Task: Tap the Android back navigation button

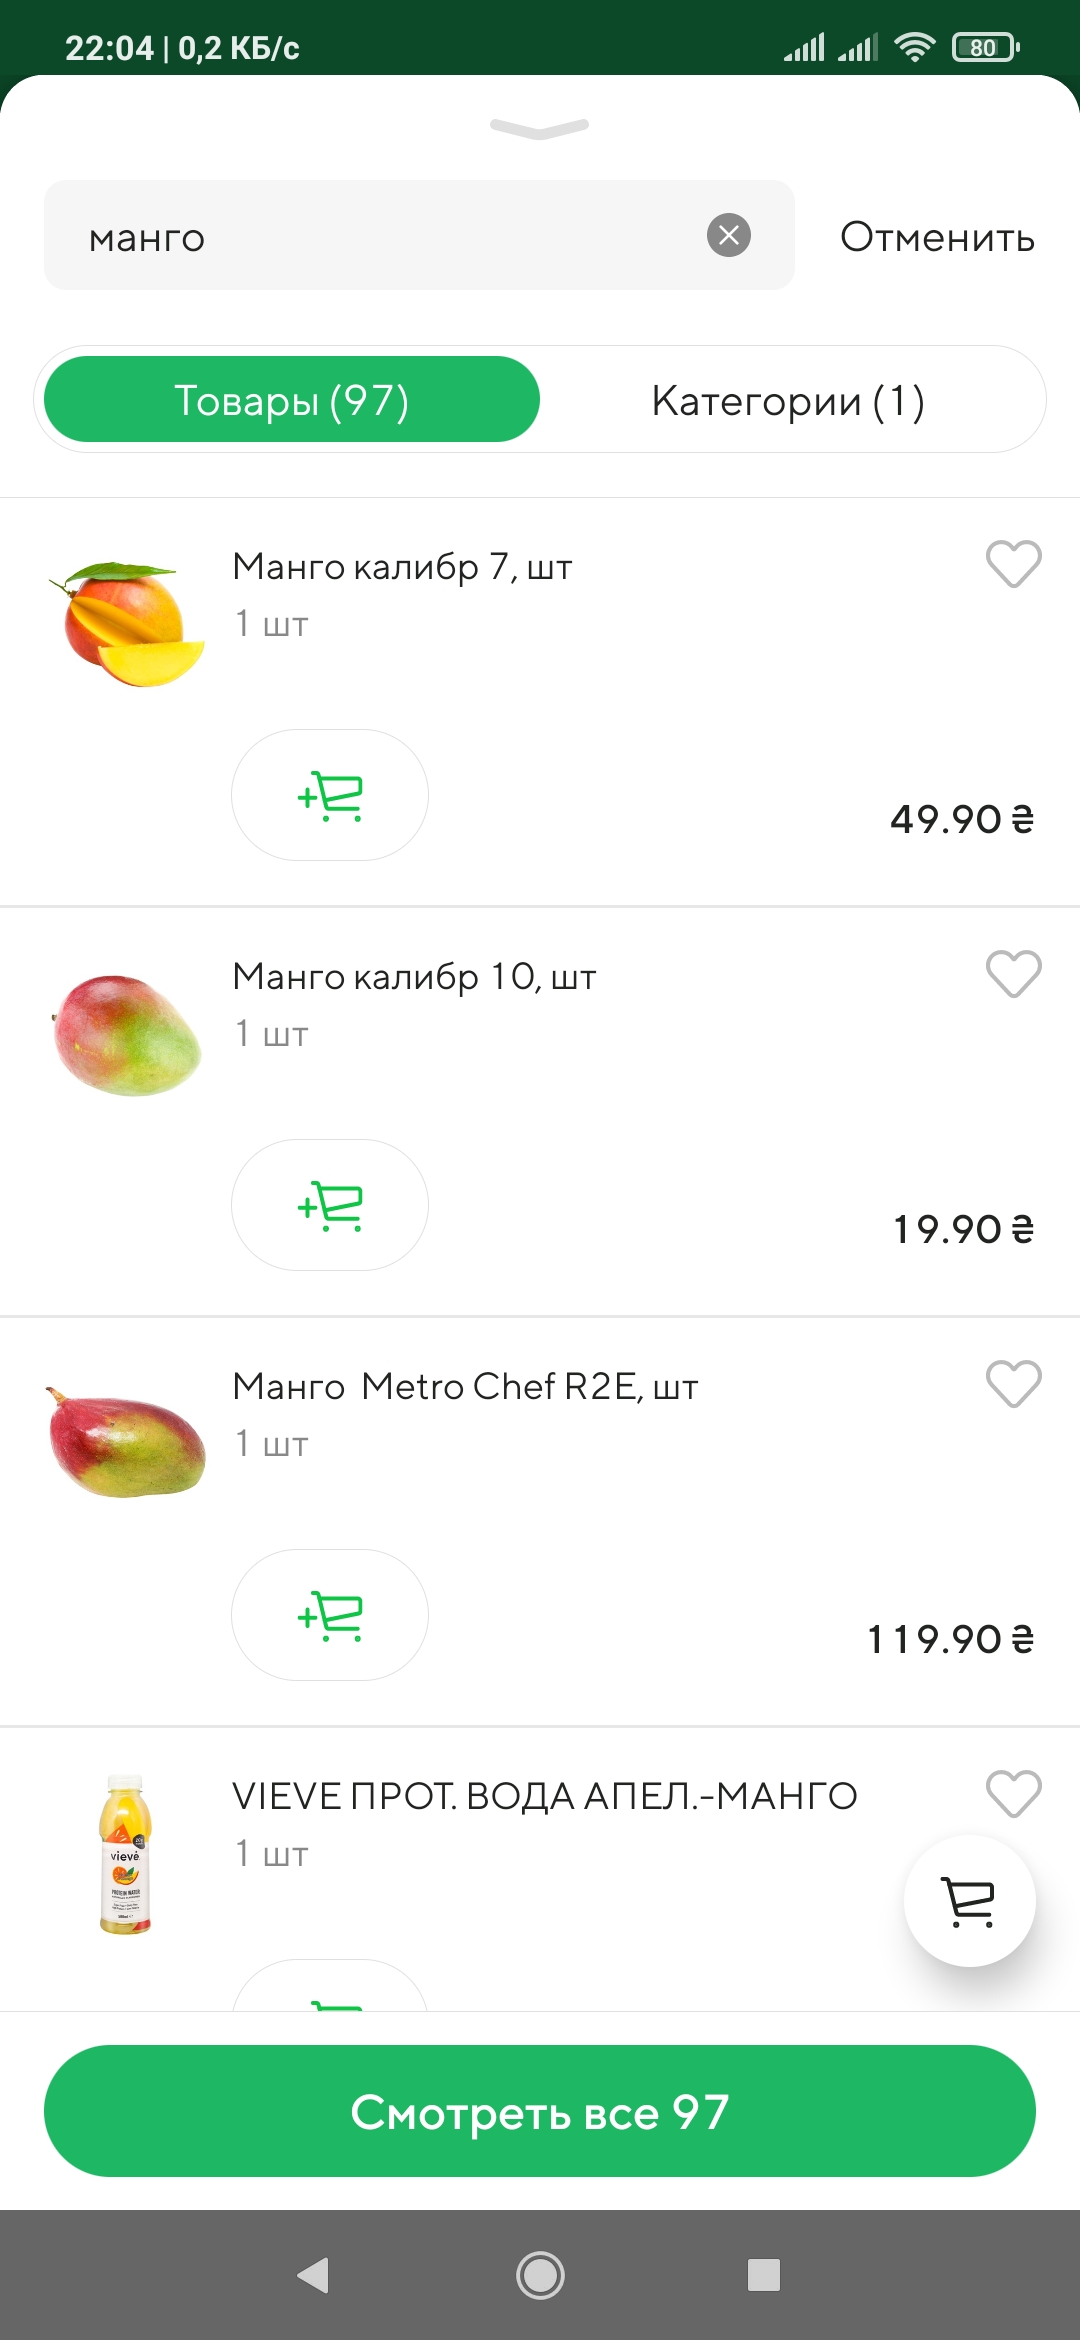Action: pyautogui.click(x=314, y=2275)
